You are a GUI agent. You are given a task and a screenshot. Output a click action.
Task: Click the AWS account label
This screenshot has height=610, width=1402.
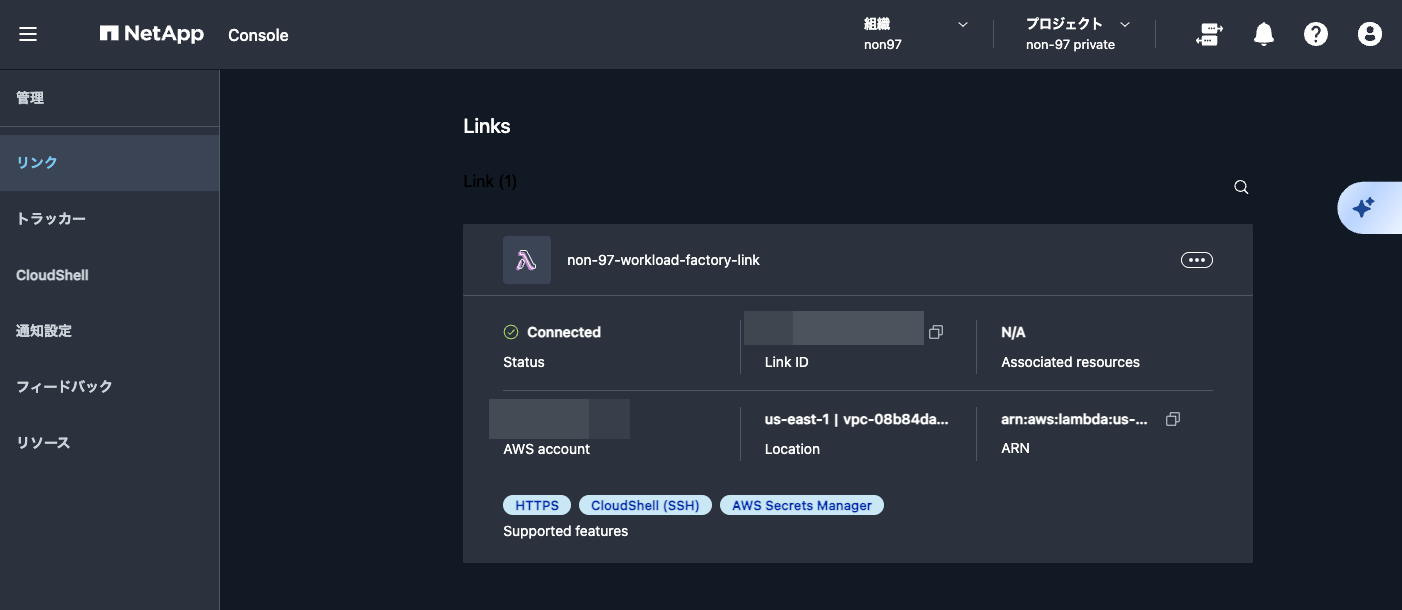[x=547, y=449]
